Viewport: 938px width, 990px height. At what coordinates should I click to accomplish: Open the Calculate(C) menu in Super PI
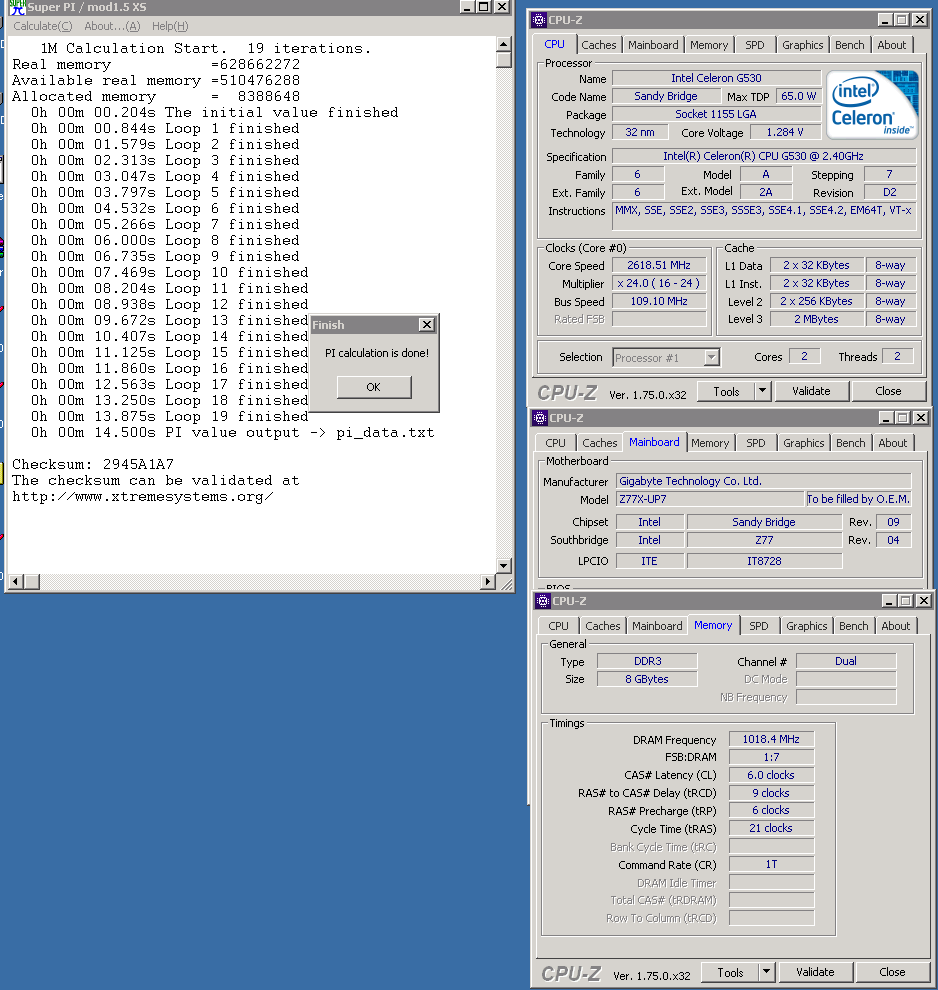click(43, 26)
